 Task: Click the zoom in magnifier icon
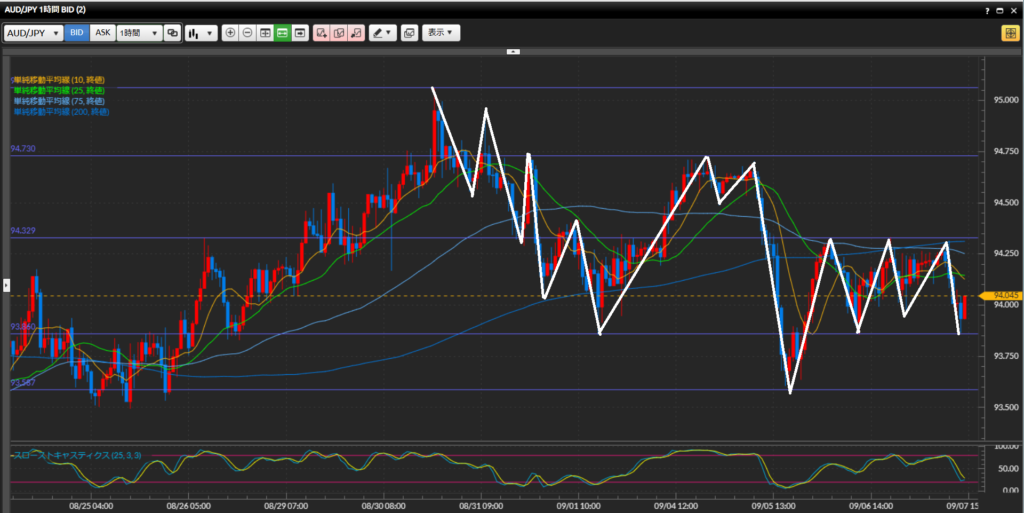click(231, 33)
